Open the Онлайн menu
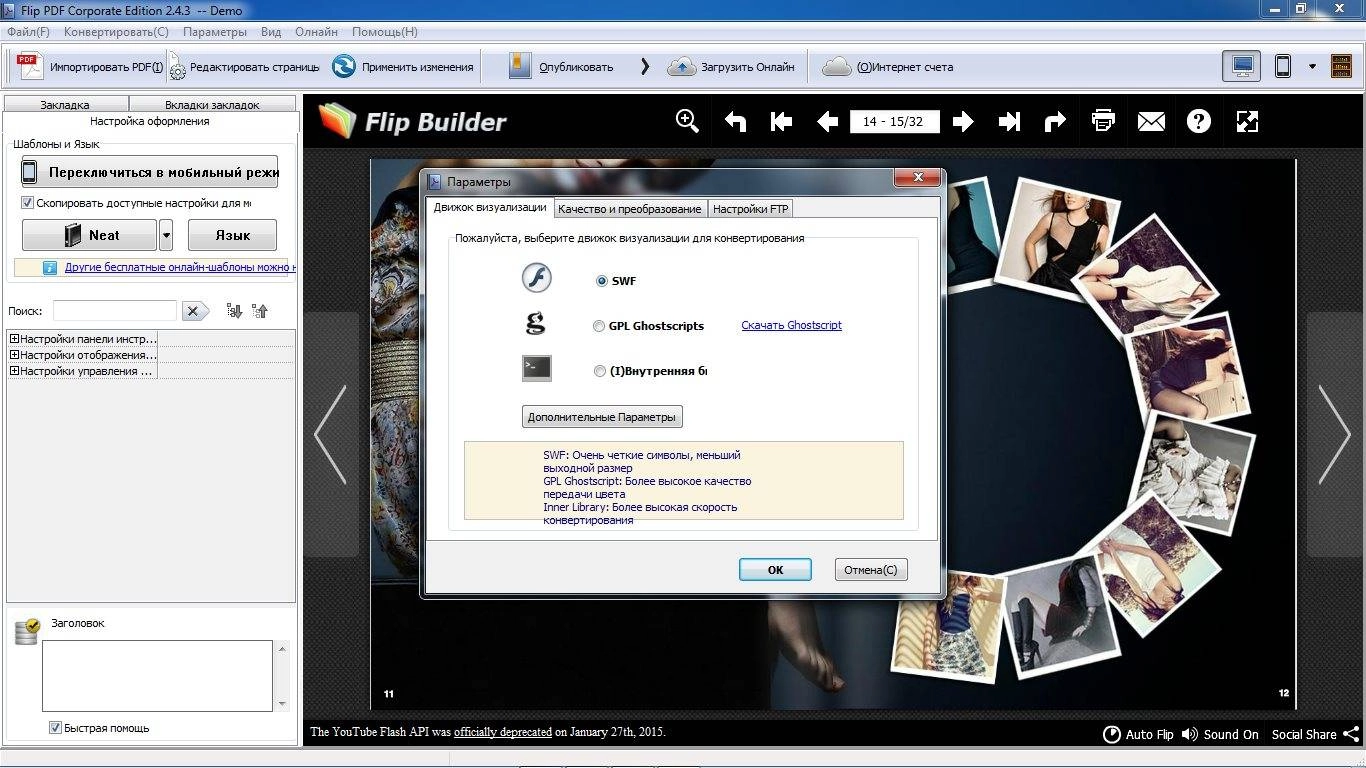The width and height of the screenshot is (1366, 768). [x=316, y=32]
